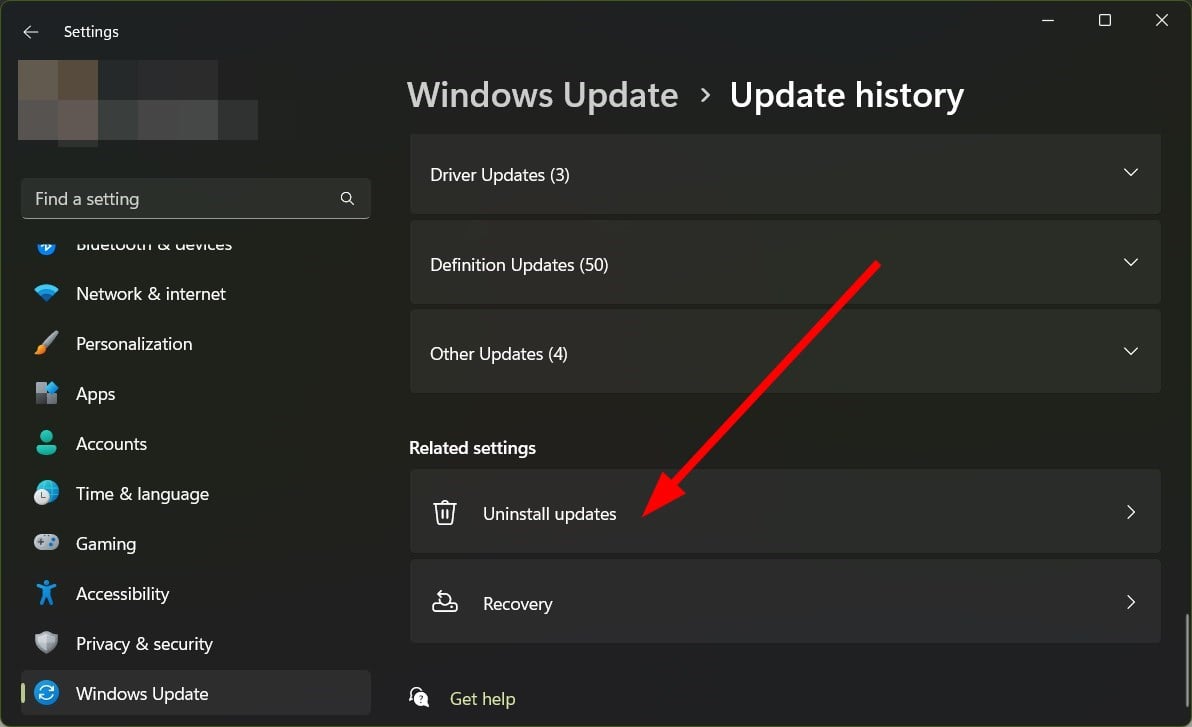Open Accessibility using its figure icon
Image resolution: width=1192 pixels, height=727 pixels.
coord(46,593)
